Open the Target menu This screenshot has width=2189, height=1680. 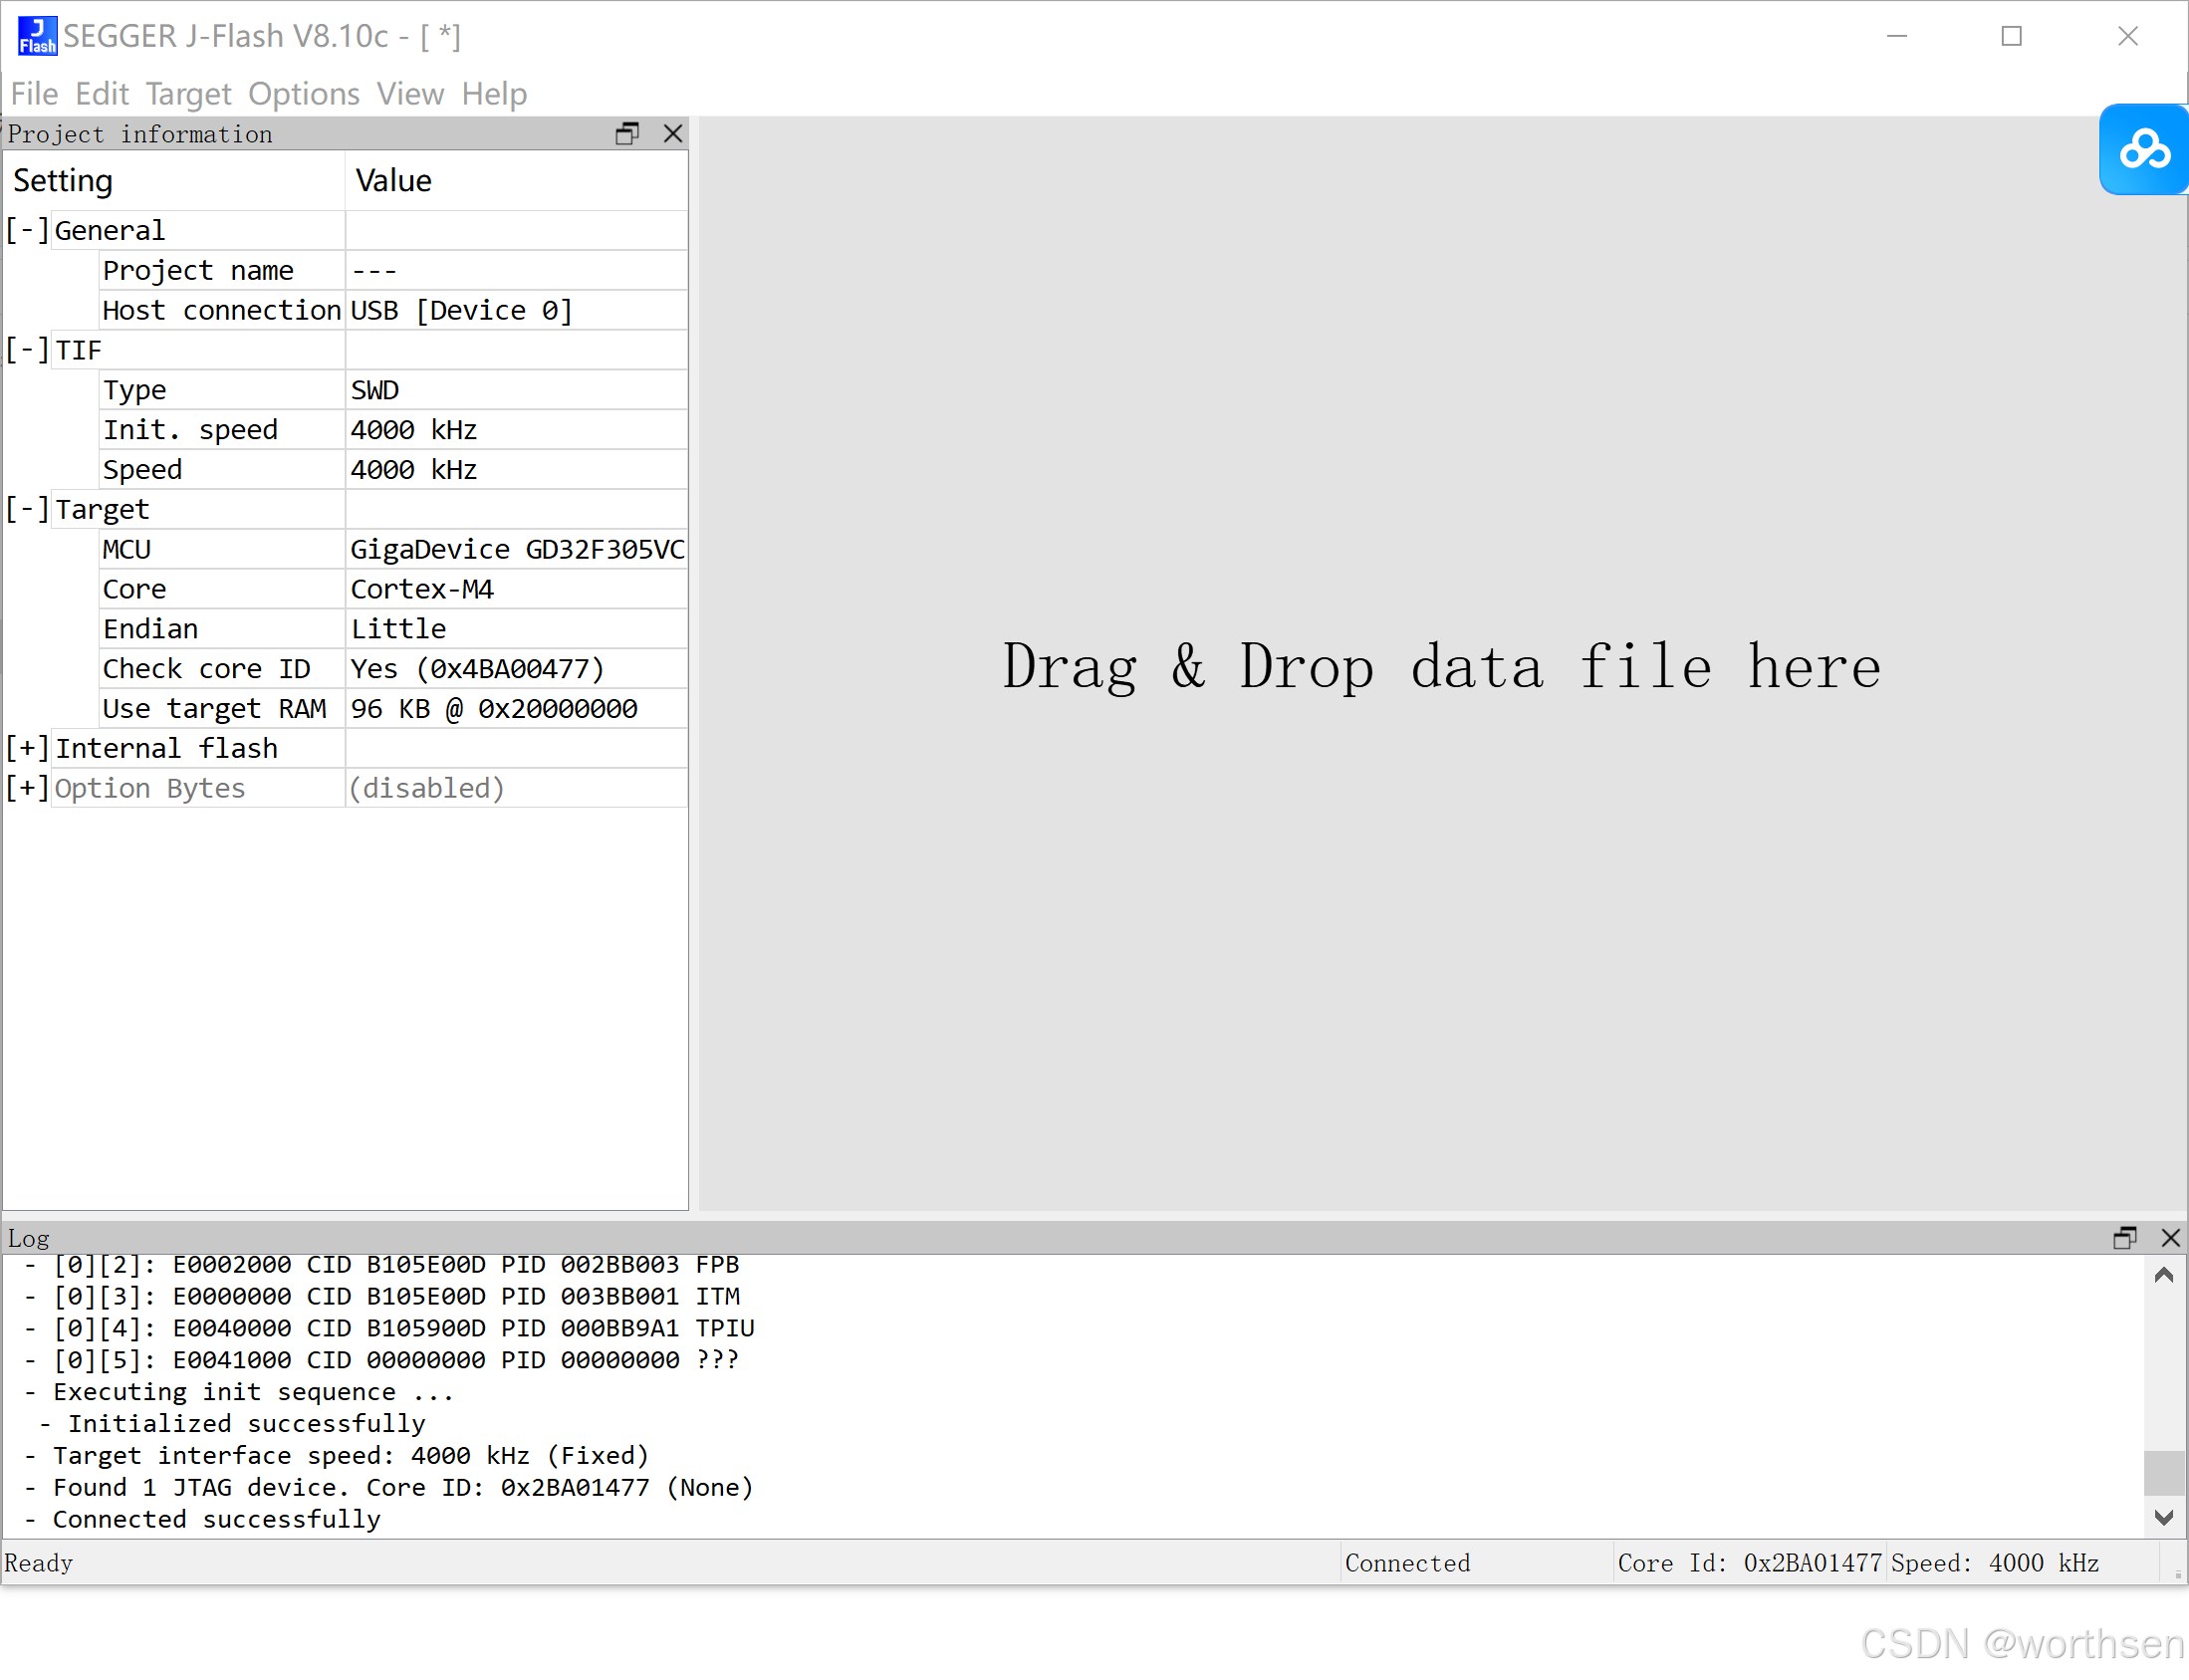188,94
